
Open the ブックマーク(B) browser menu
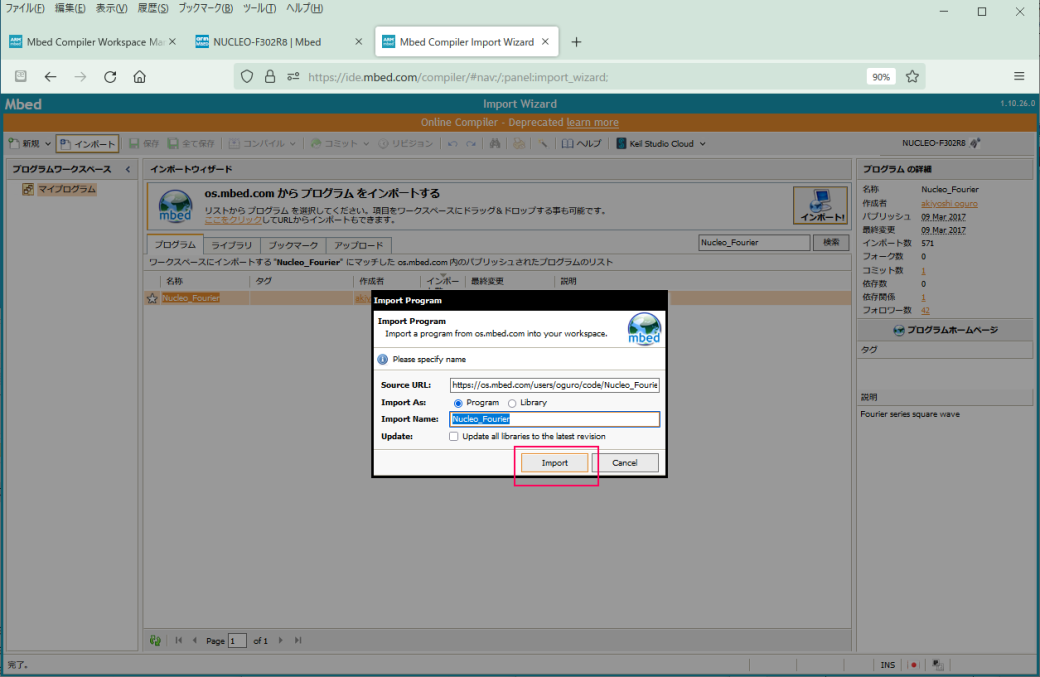coord(205,8)
